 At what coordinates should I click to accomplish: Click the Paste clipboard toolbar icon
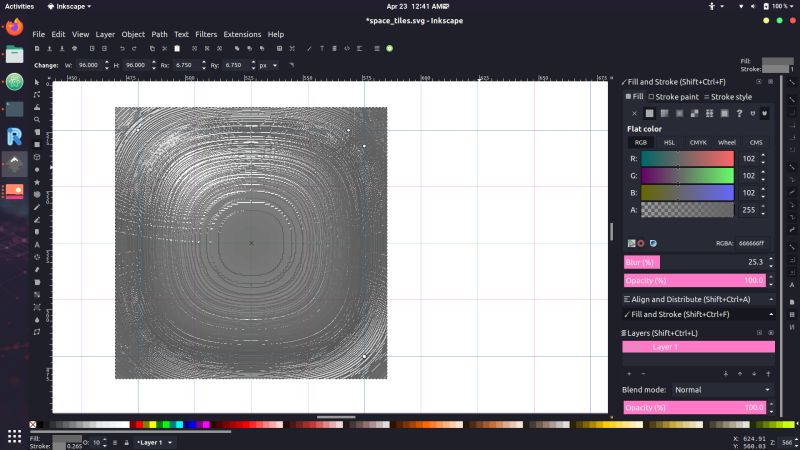pyautogui.click(x=177, y=48)
